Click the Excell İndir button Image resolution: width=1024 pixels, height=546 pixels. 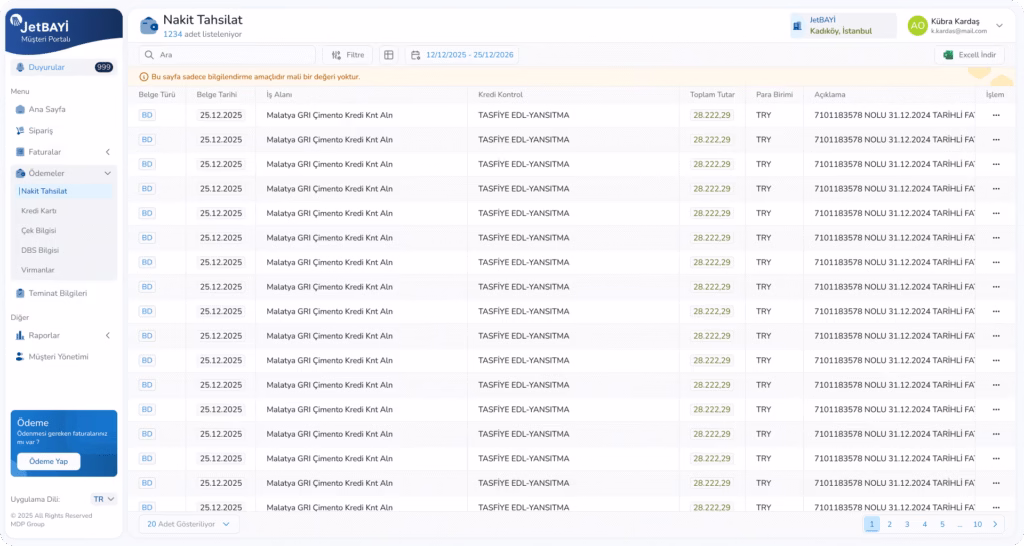pyautogui.click(x=968, y=55)
